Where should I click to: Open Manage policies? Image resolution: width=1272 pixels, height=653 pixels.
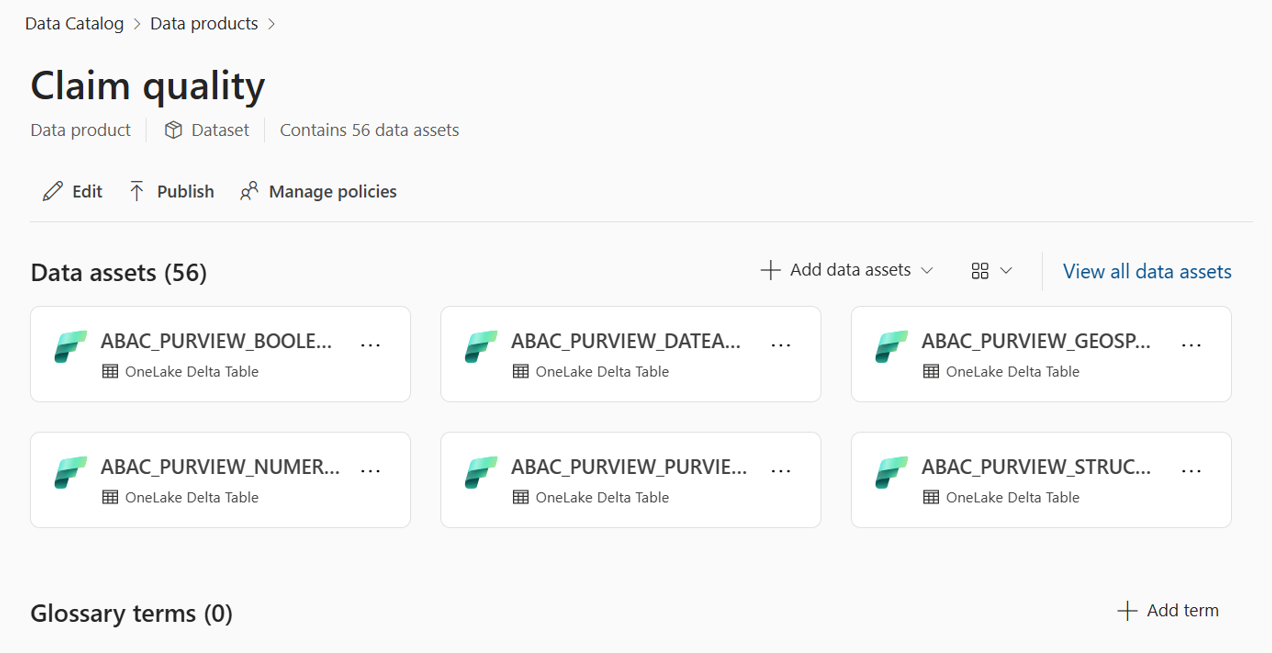[x=318, y=191]
